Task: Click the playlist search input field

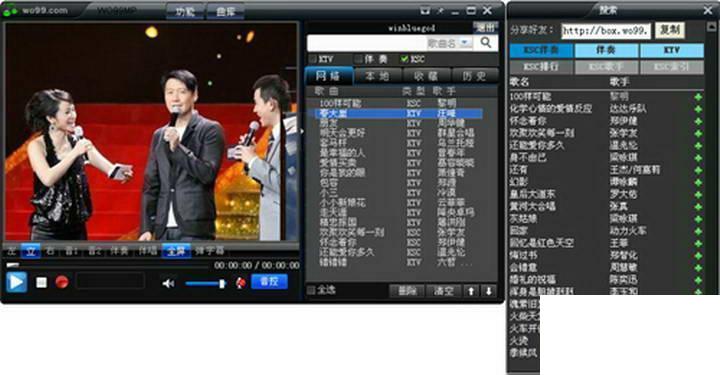Action: (x=367, y=43)
